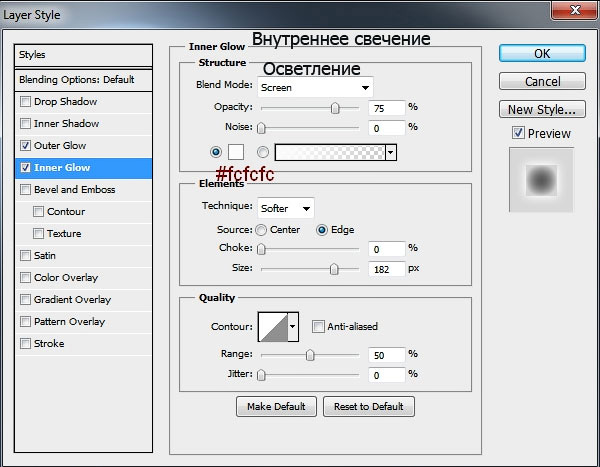Select the Satin style row
This screenshot has width=600, height=467.
[x=83, y=255]
